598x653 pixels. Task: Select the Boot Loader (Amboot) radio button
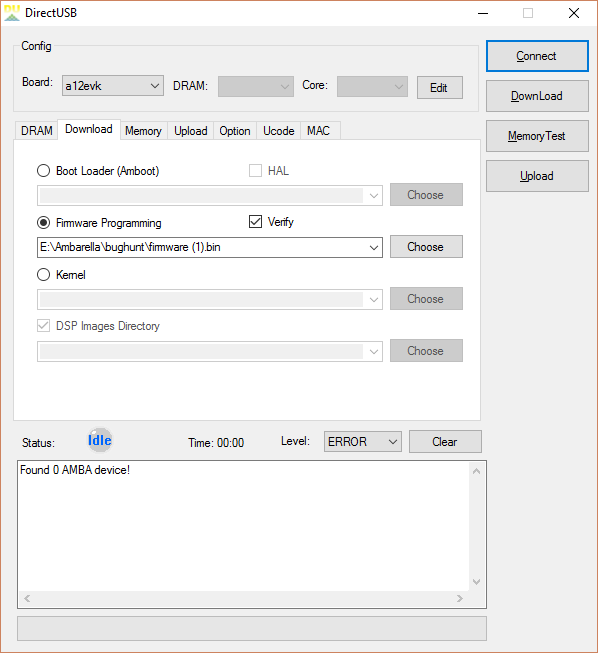(x=43, y=171)
